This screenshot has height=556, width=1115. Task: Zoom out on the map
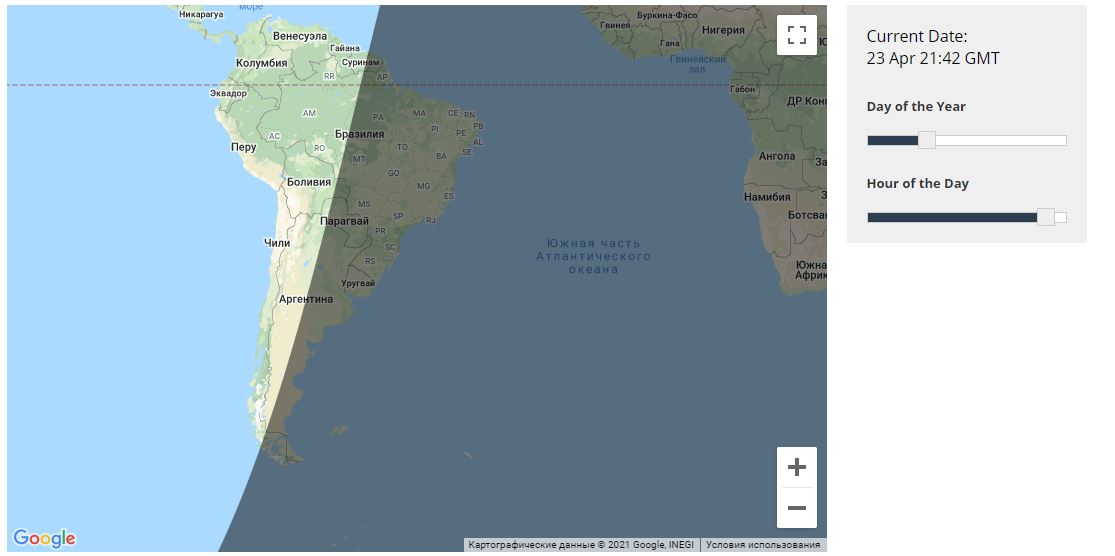coord(796,508)
